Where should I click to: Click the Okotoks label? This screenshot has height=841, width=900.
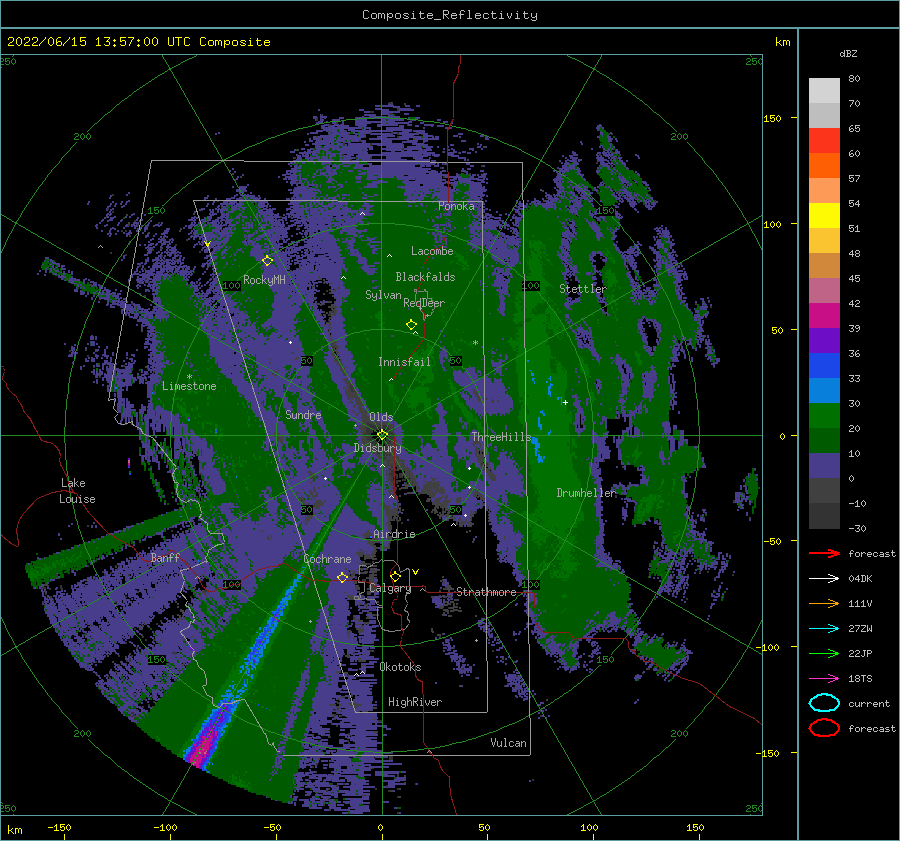tap(400, 667)
